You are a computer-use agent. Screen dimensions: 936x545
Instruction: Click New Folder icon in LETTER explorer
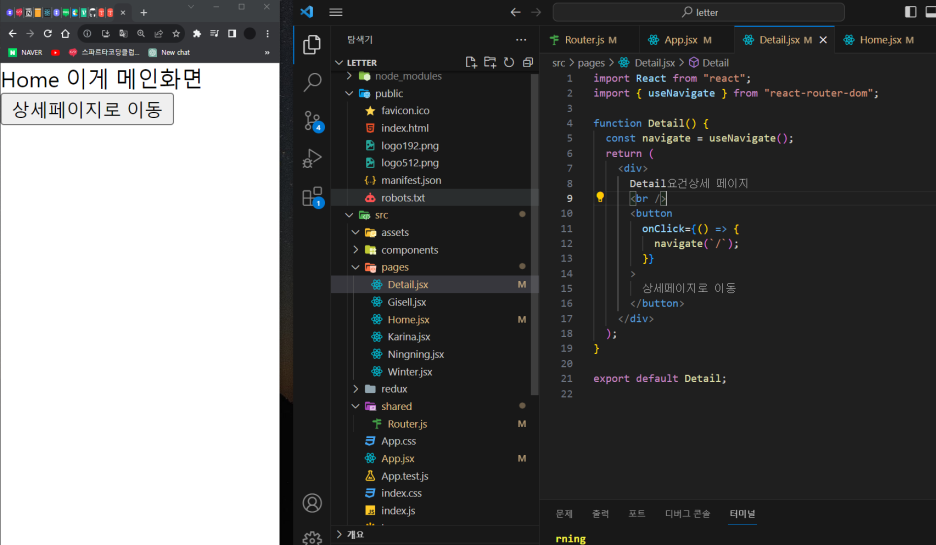[490, 62]
